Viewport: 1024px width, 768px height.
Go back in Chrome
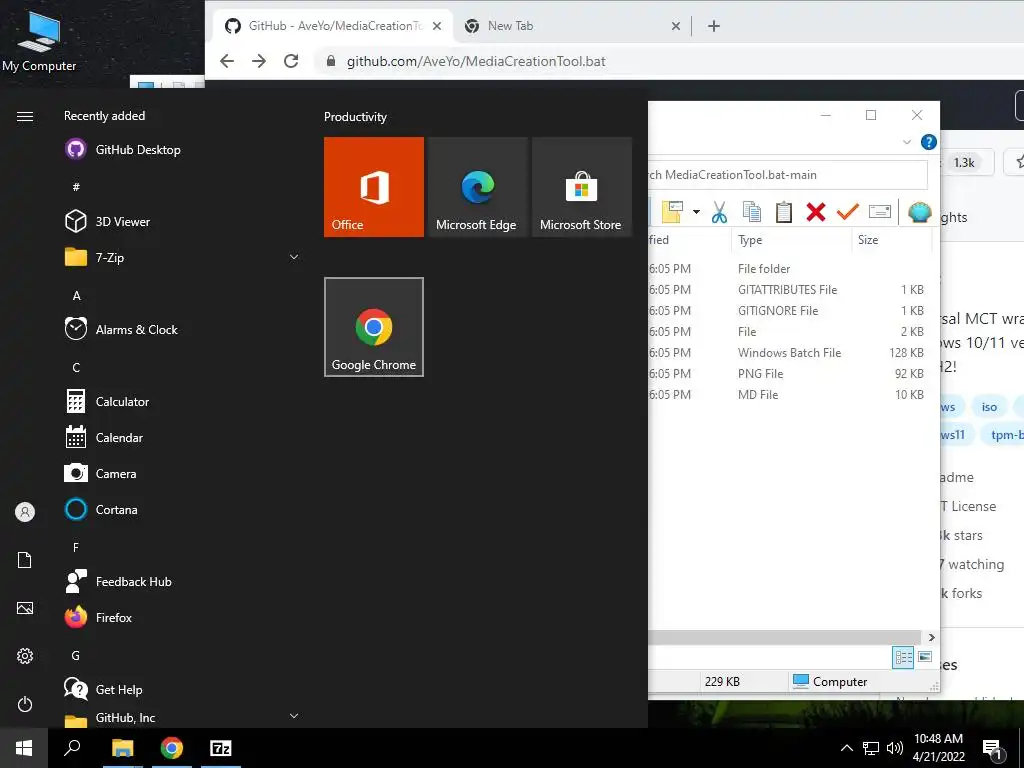point(227,61)
